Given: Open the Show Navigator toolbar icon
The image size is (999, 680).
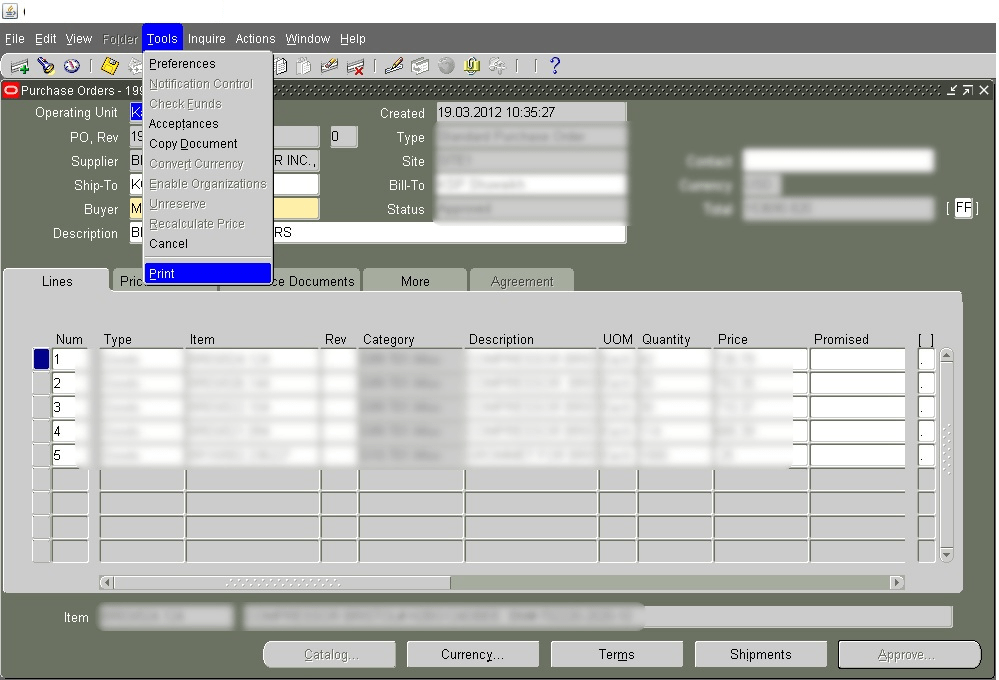Looking at the screenshot, I should click(70, 64).
